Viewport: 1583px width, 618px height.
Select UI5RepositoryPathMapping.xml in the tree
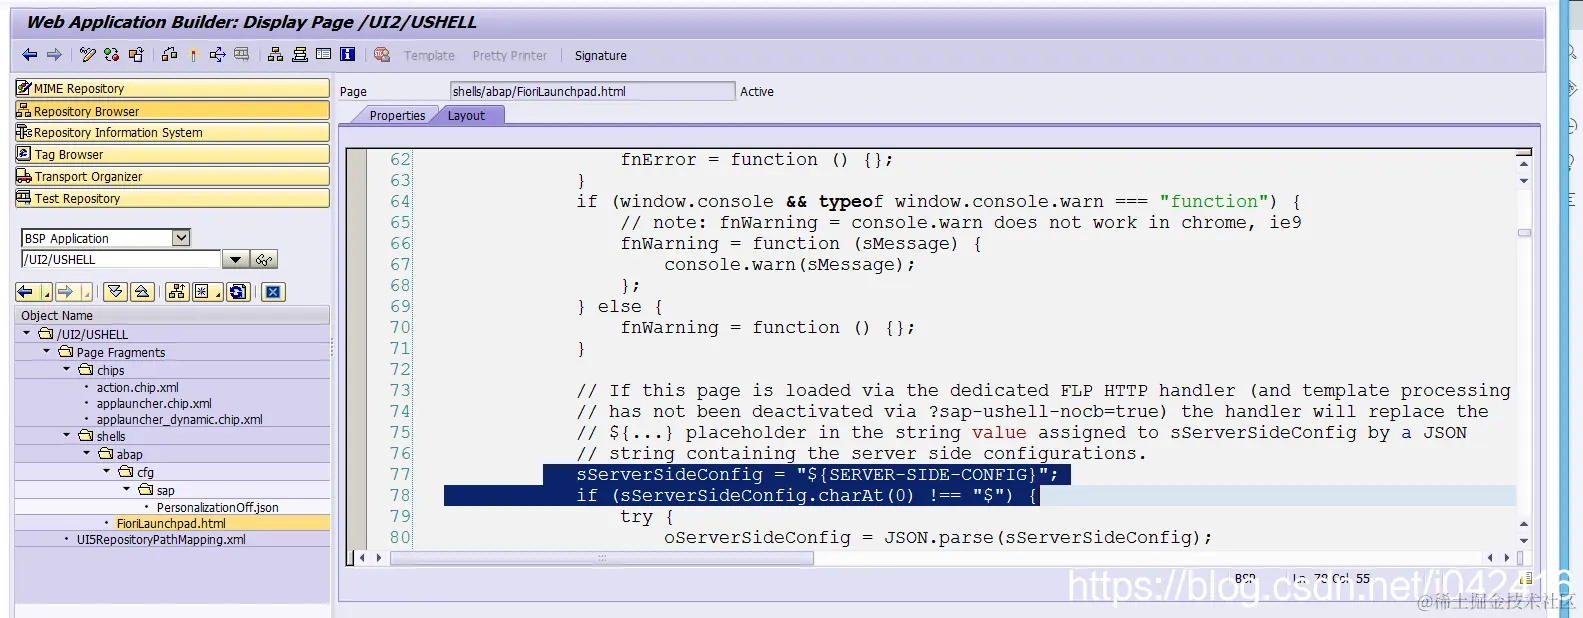pyautogui.click(x=161, y=540)
